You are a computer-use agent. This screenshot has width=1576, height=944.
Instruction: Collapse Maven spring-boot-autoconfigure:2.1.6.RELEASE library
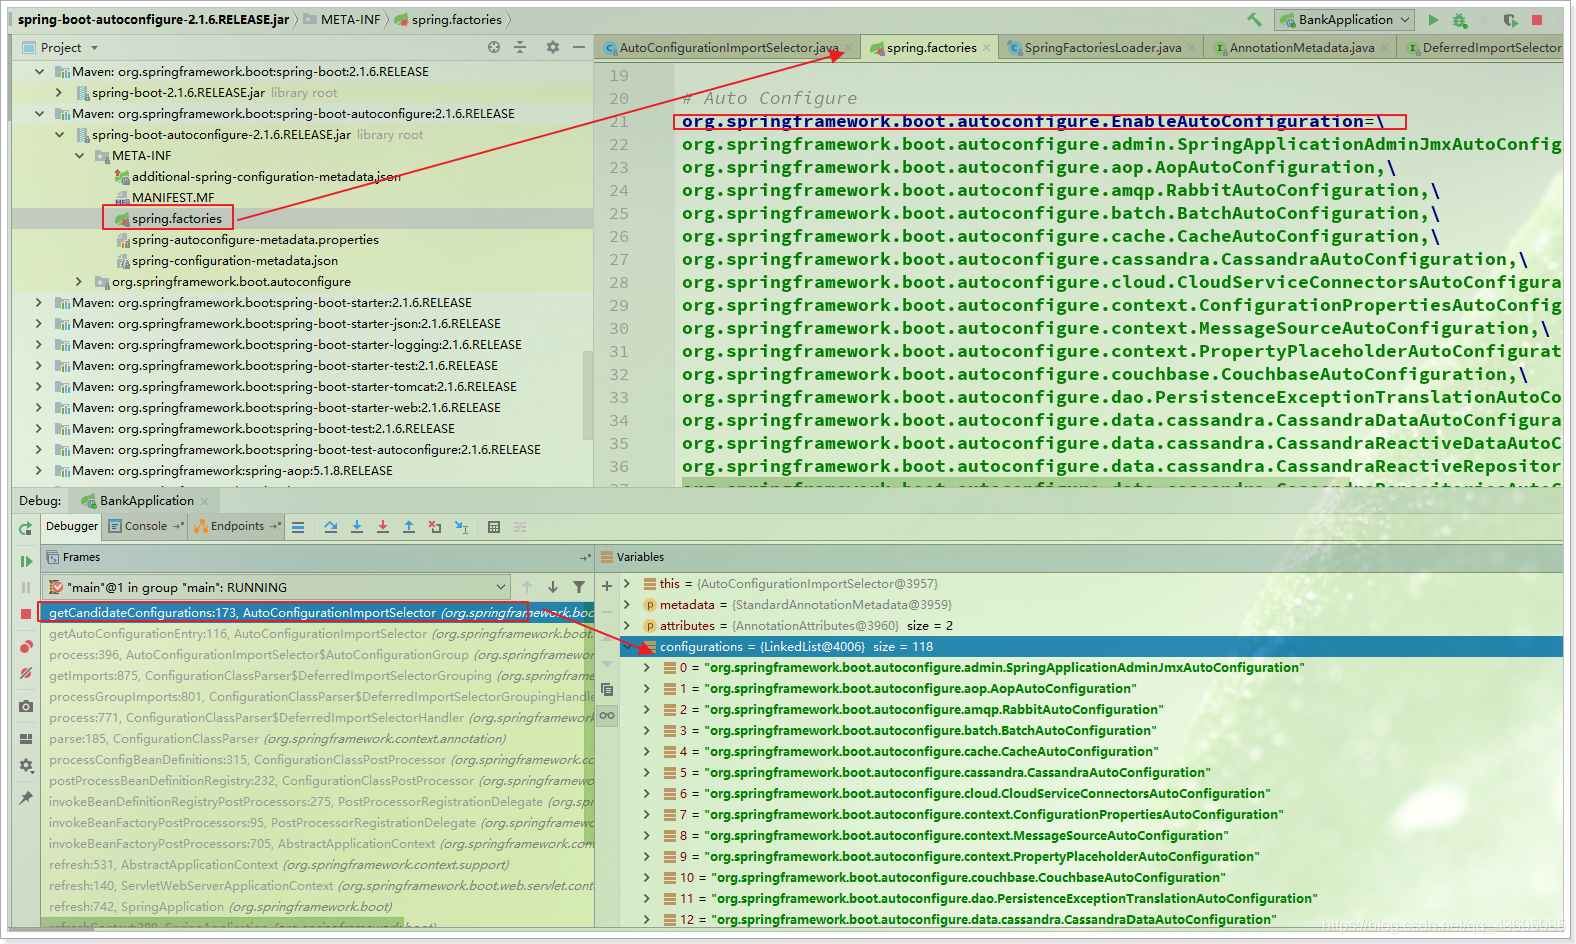coord(39,113)
